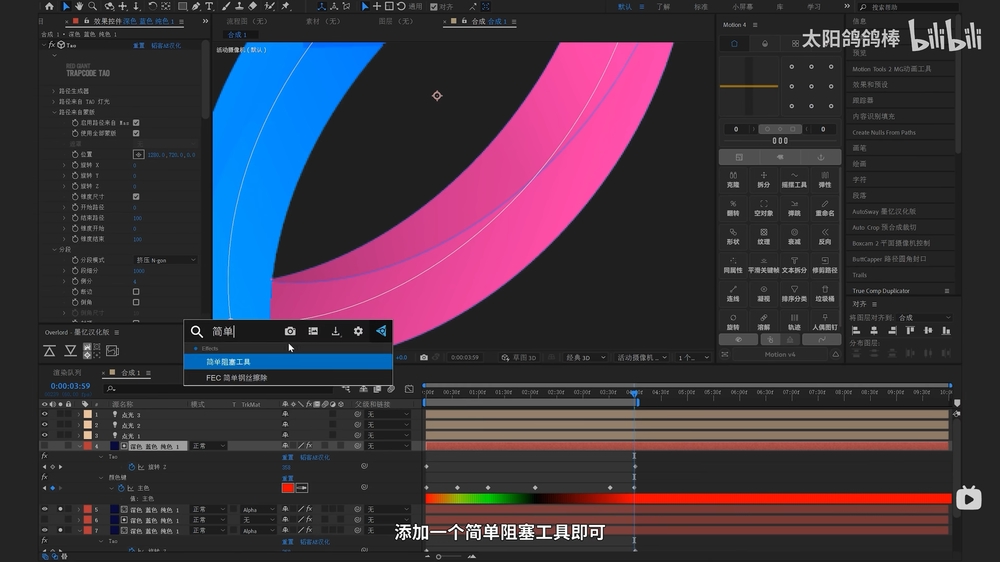
Task: Expand the 路径生成器 group
Action: tap(54, 91)
